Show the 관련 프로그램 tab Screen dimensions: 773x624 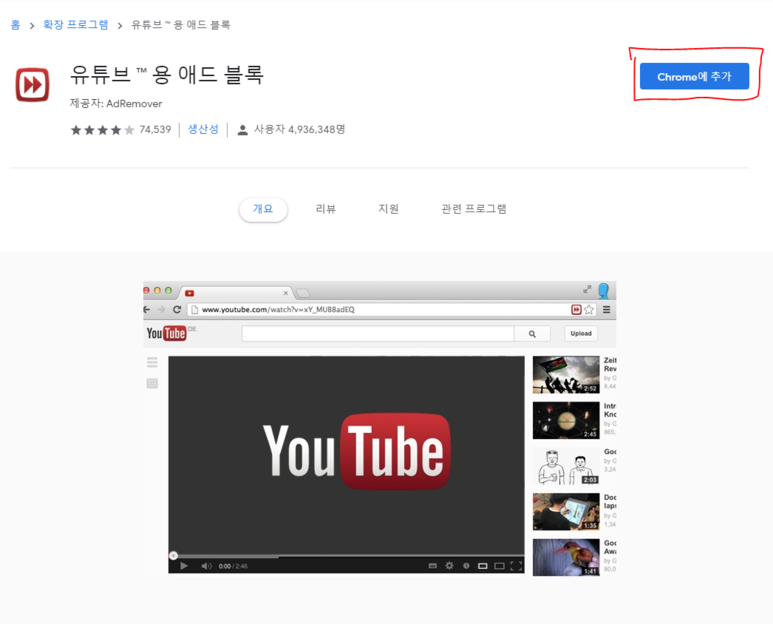pos(473,209)
